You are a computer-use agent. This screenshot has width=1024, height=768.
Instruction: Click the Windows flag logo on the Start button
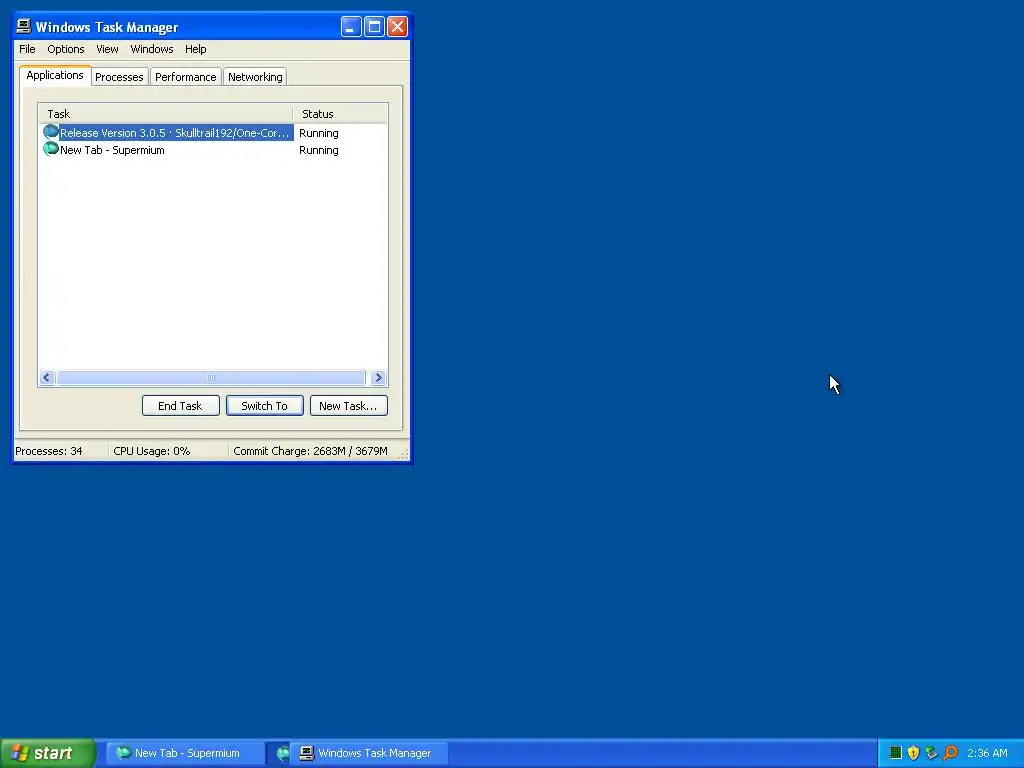(20, 753)
